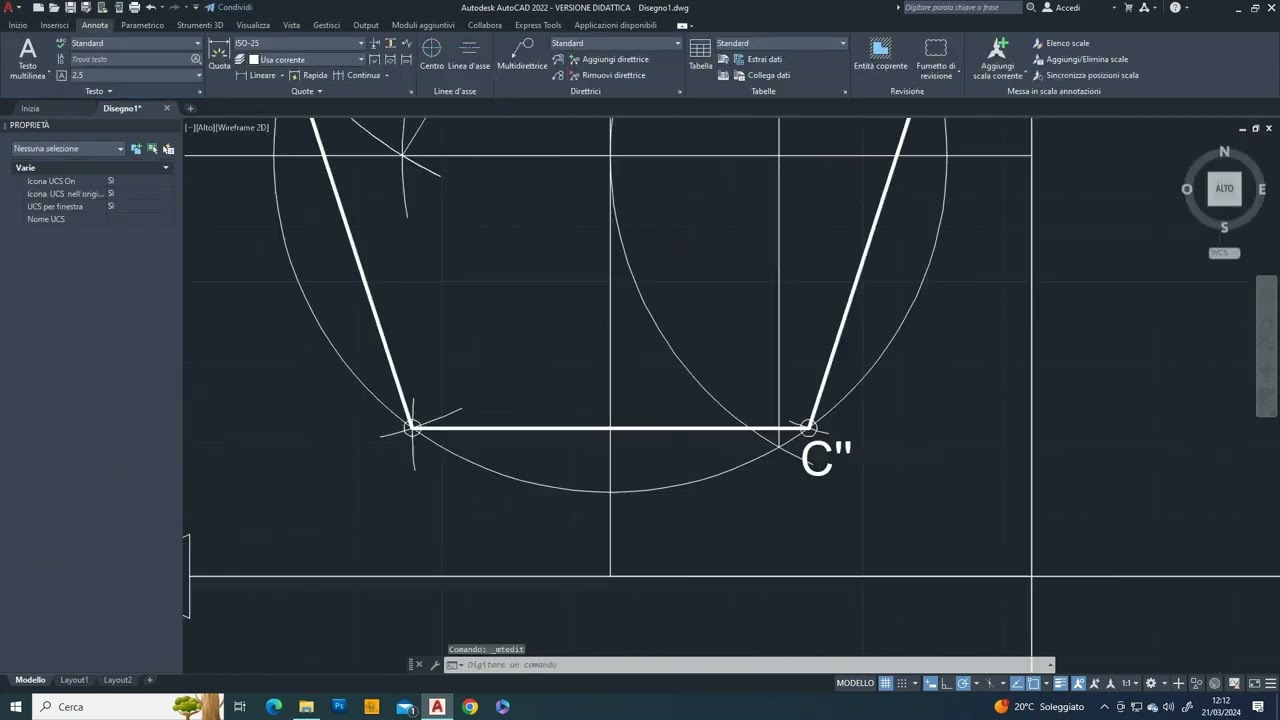This screenshot has width=1280, height=720.
Task: Expand the Lineare dimension type dropdown arrow
Action: pyautogui.click(x=282, y=75)
